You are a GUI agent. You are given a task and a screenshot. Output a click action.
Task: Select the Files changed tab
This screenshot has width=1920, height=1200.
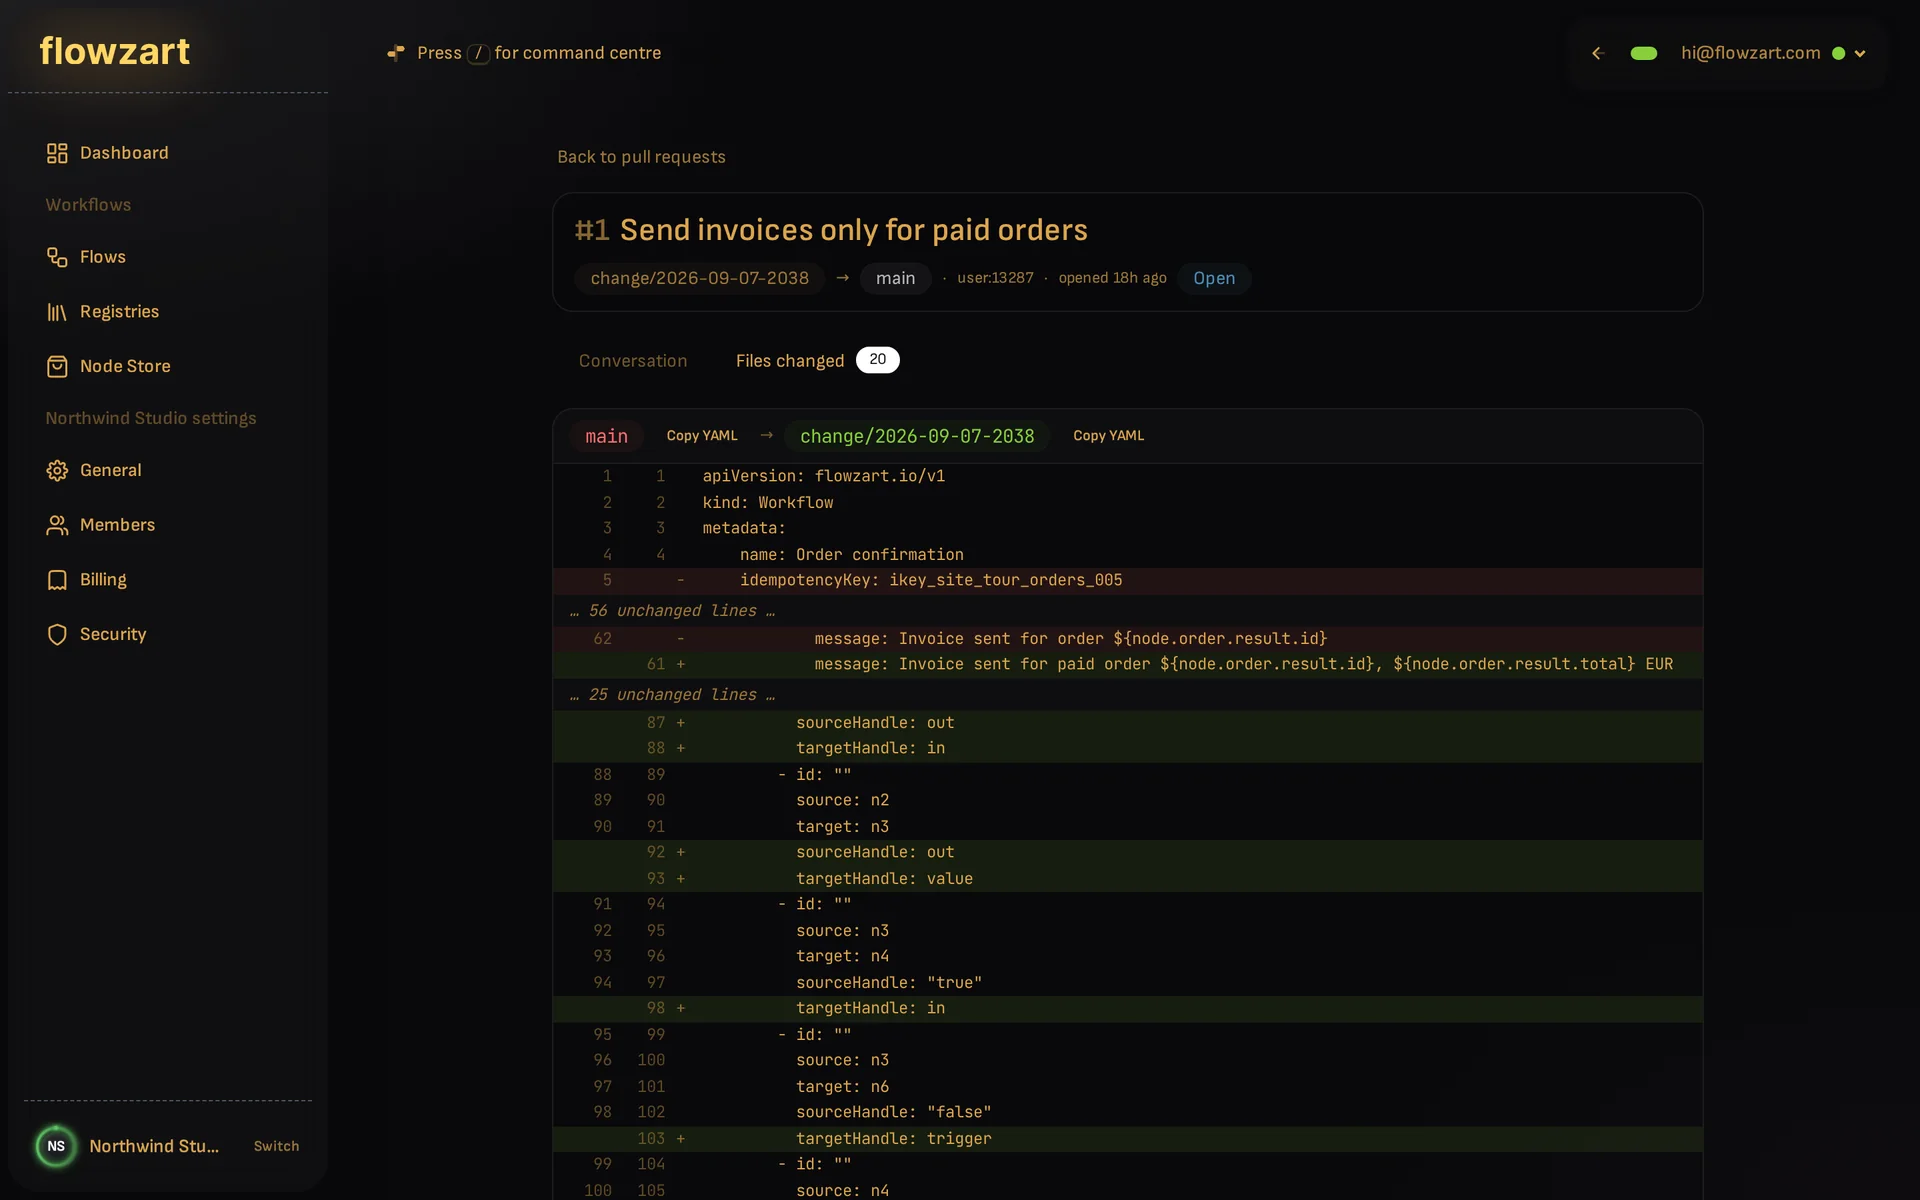pos(790,361)
